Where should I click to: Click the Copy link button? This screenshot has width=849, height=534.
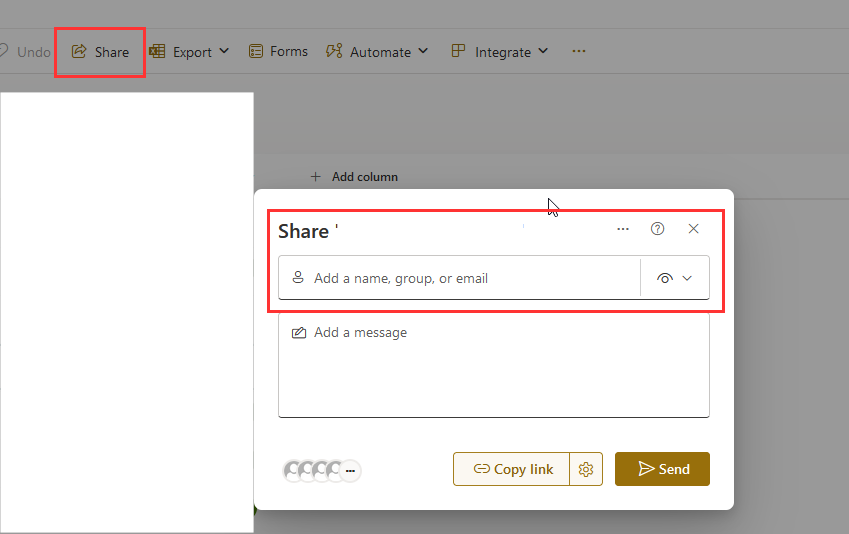click(x=512, y=469)
